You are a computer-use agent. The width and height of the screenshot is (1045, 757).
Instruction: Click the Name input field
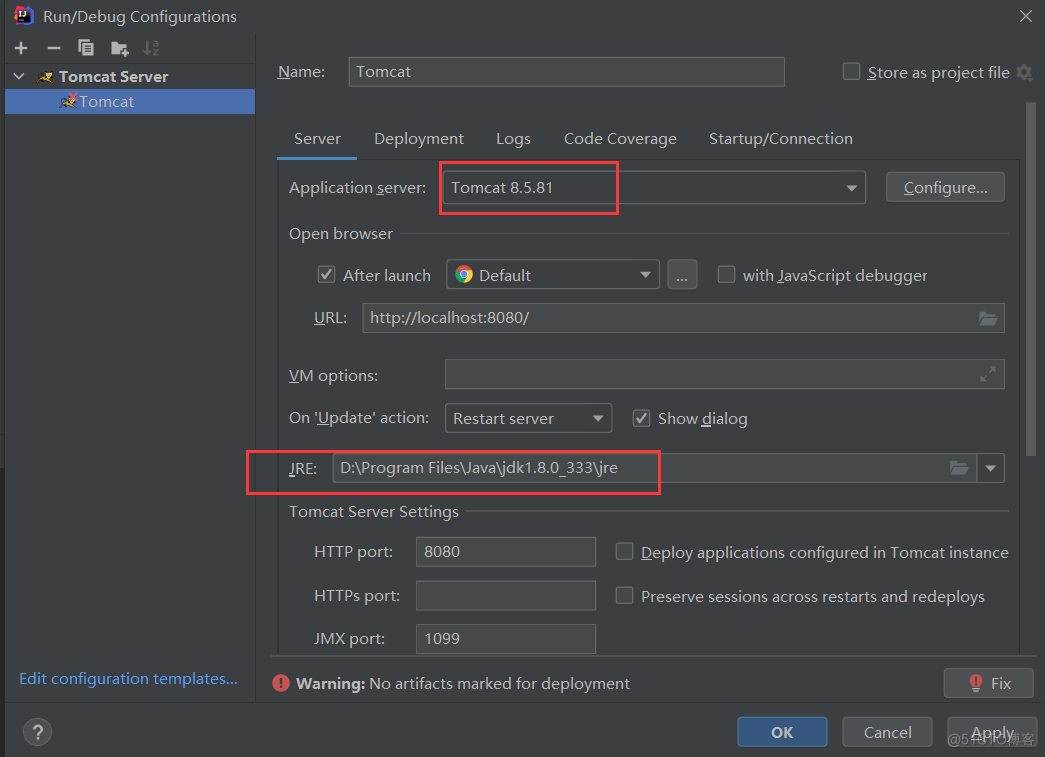click(566, 71)
